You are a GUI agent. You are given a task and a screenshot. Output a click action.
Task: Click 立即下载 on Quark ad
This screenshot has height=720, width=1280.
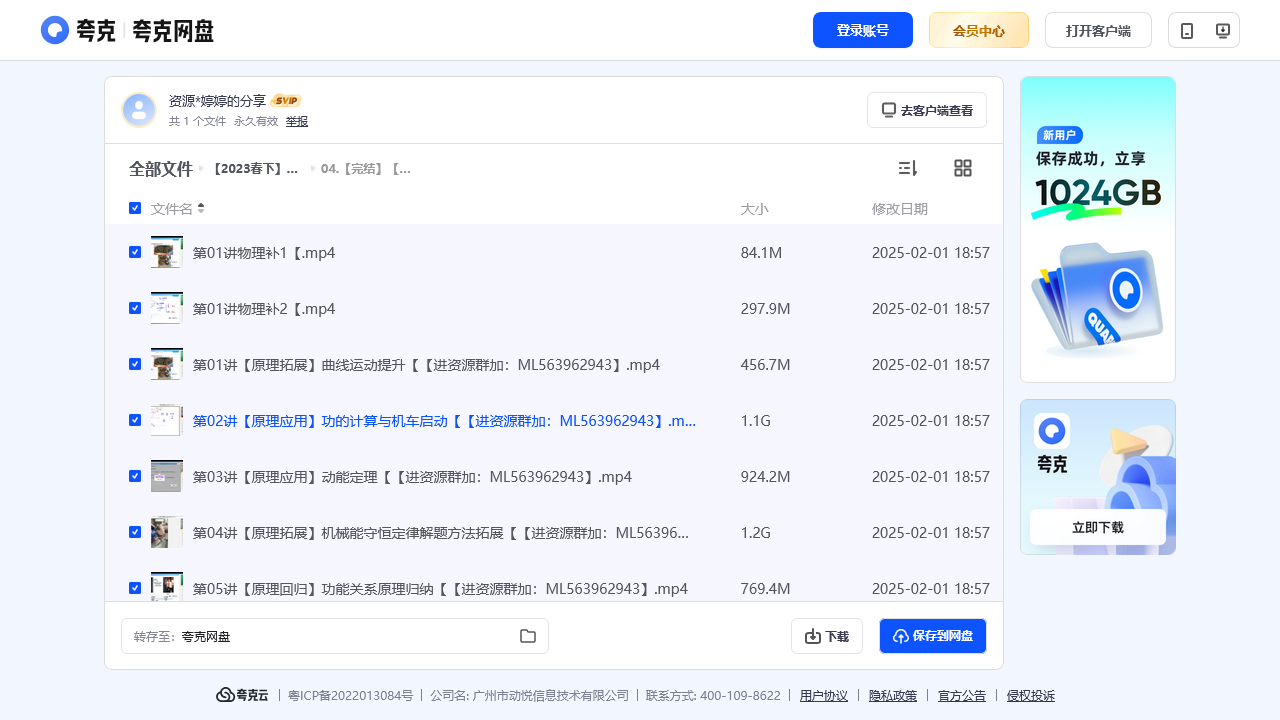(x=1098, y=527)
